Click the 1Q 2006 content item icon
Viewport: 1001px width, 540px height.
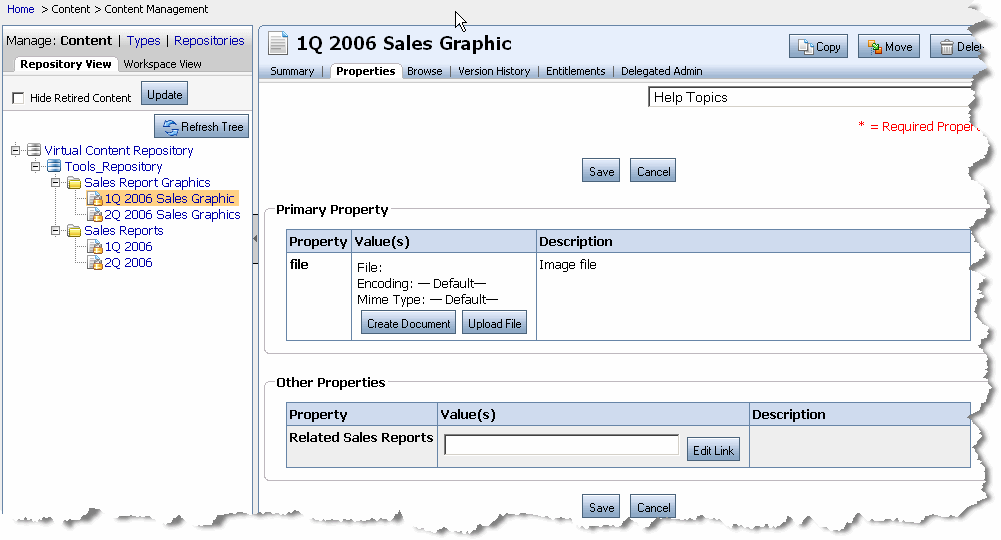(x=95, y=247)
